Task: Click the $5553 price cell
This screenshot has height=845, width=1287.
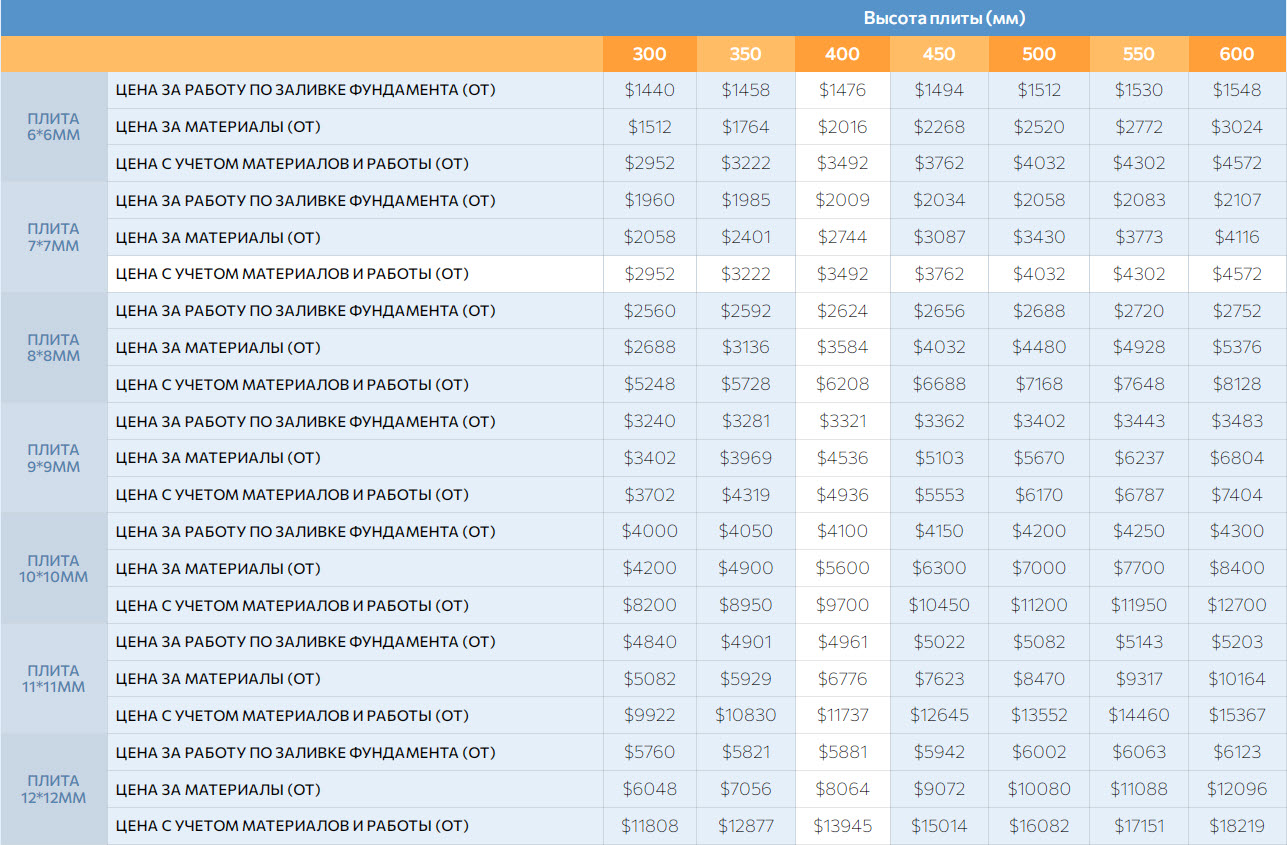Action: [939, 495]
